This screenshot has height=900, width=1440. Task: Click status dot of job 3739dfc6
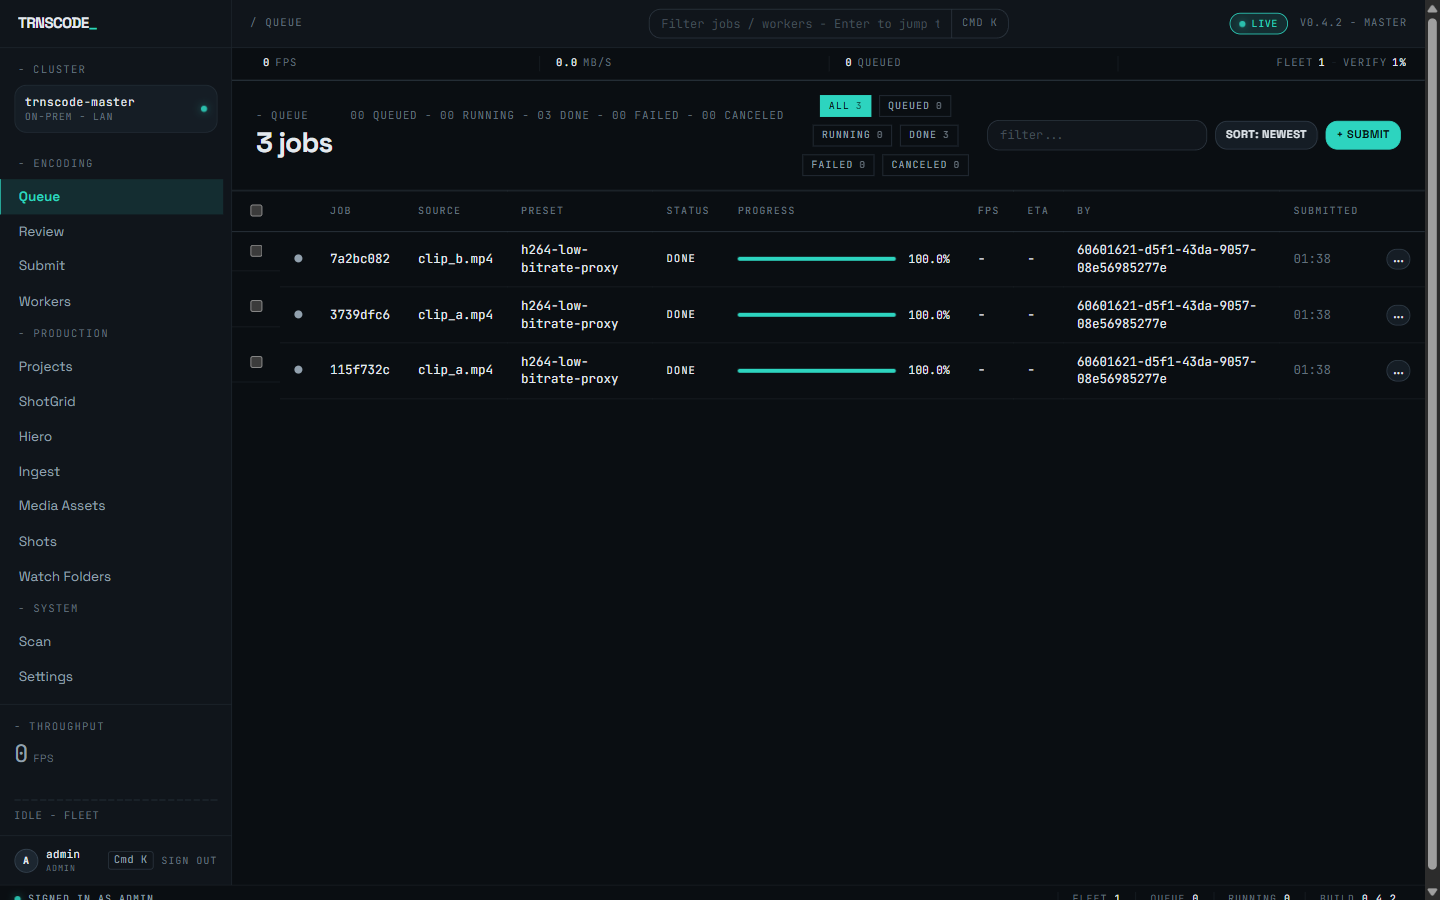[298, 314]
